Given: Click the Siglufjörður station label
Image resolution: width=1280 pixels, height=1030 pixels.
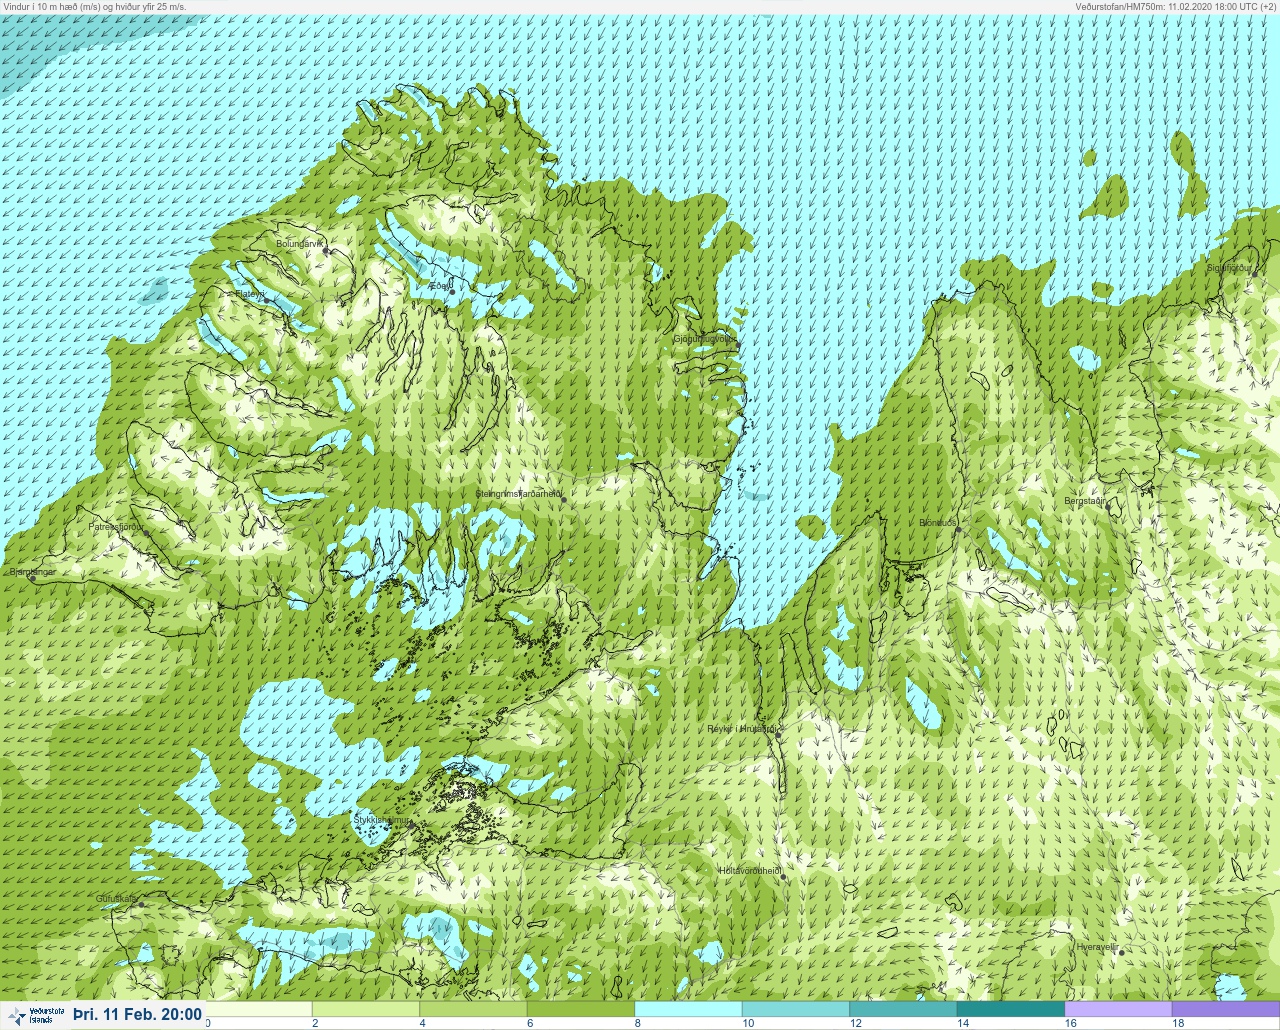Looking at the screenshot, I should coord(1229,268).
